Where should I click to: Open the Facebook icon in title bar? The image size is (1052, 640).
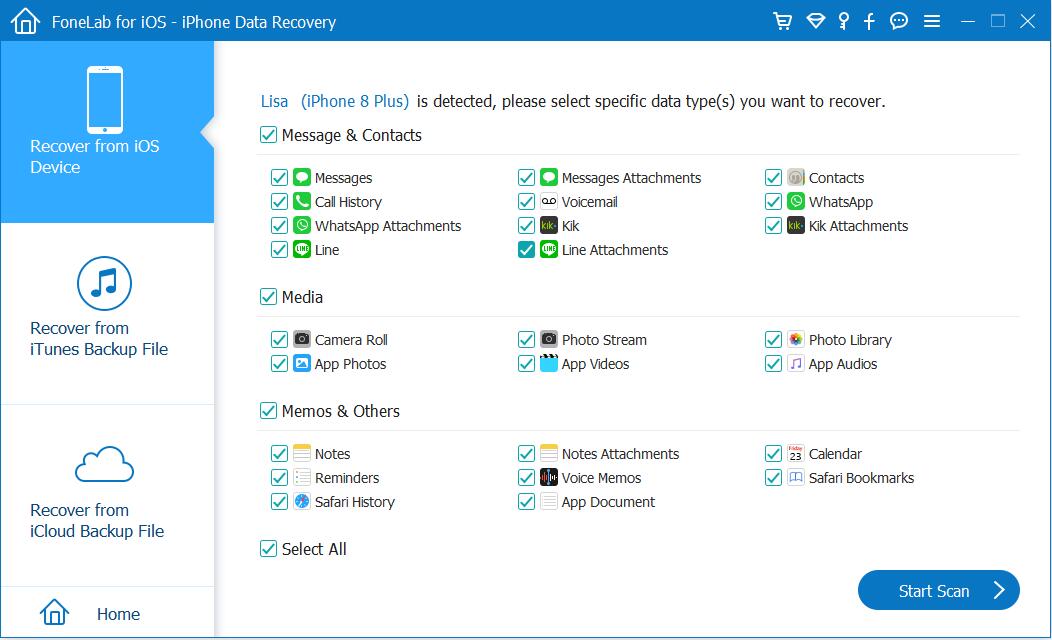[x=870, y=21]
